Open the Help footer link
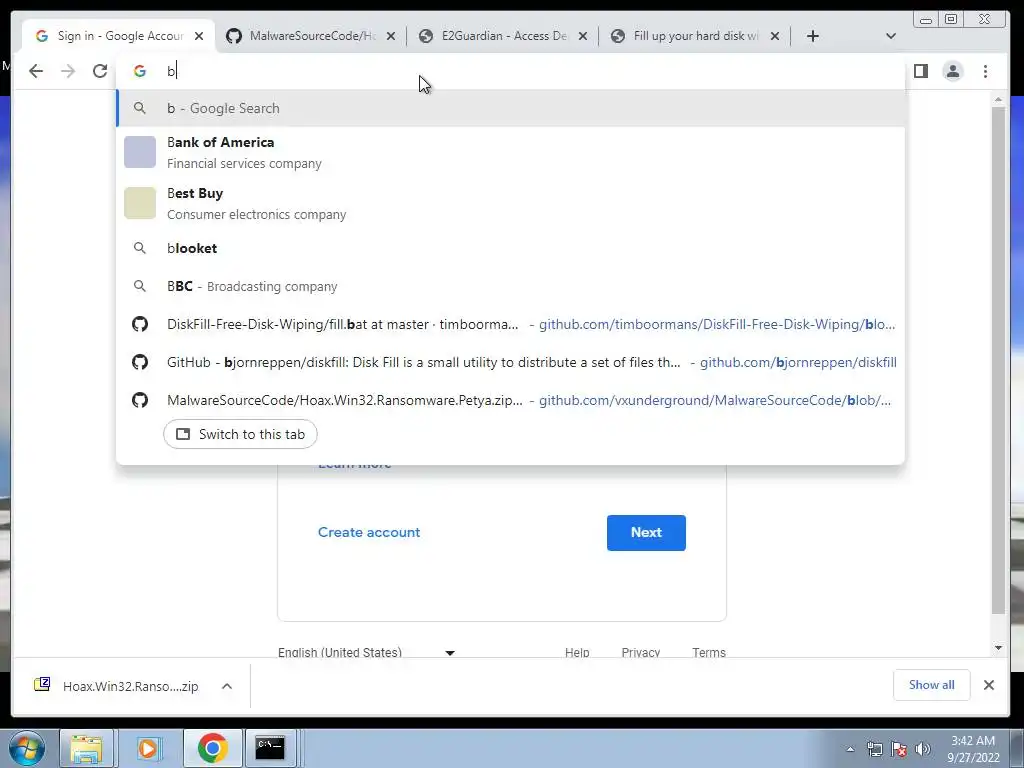The image size is (1024, 768). point(577,652)
